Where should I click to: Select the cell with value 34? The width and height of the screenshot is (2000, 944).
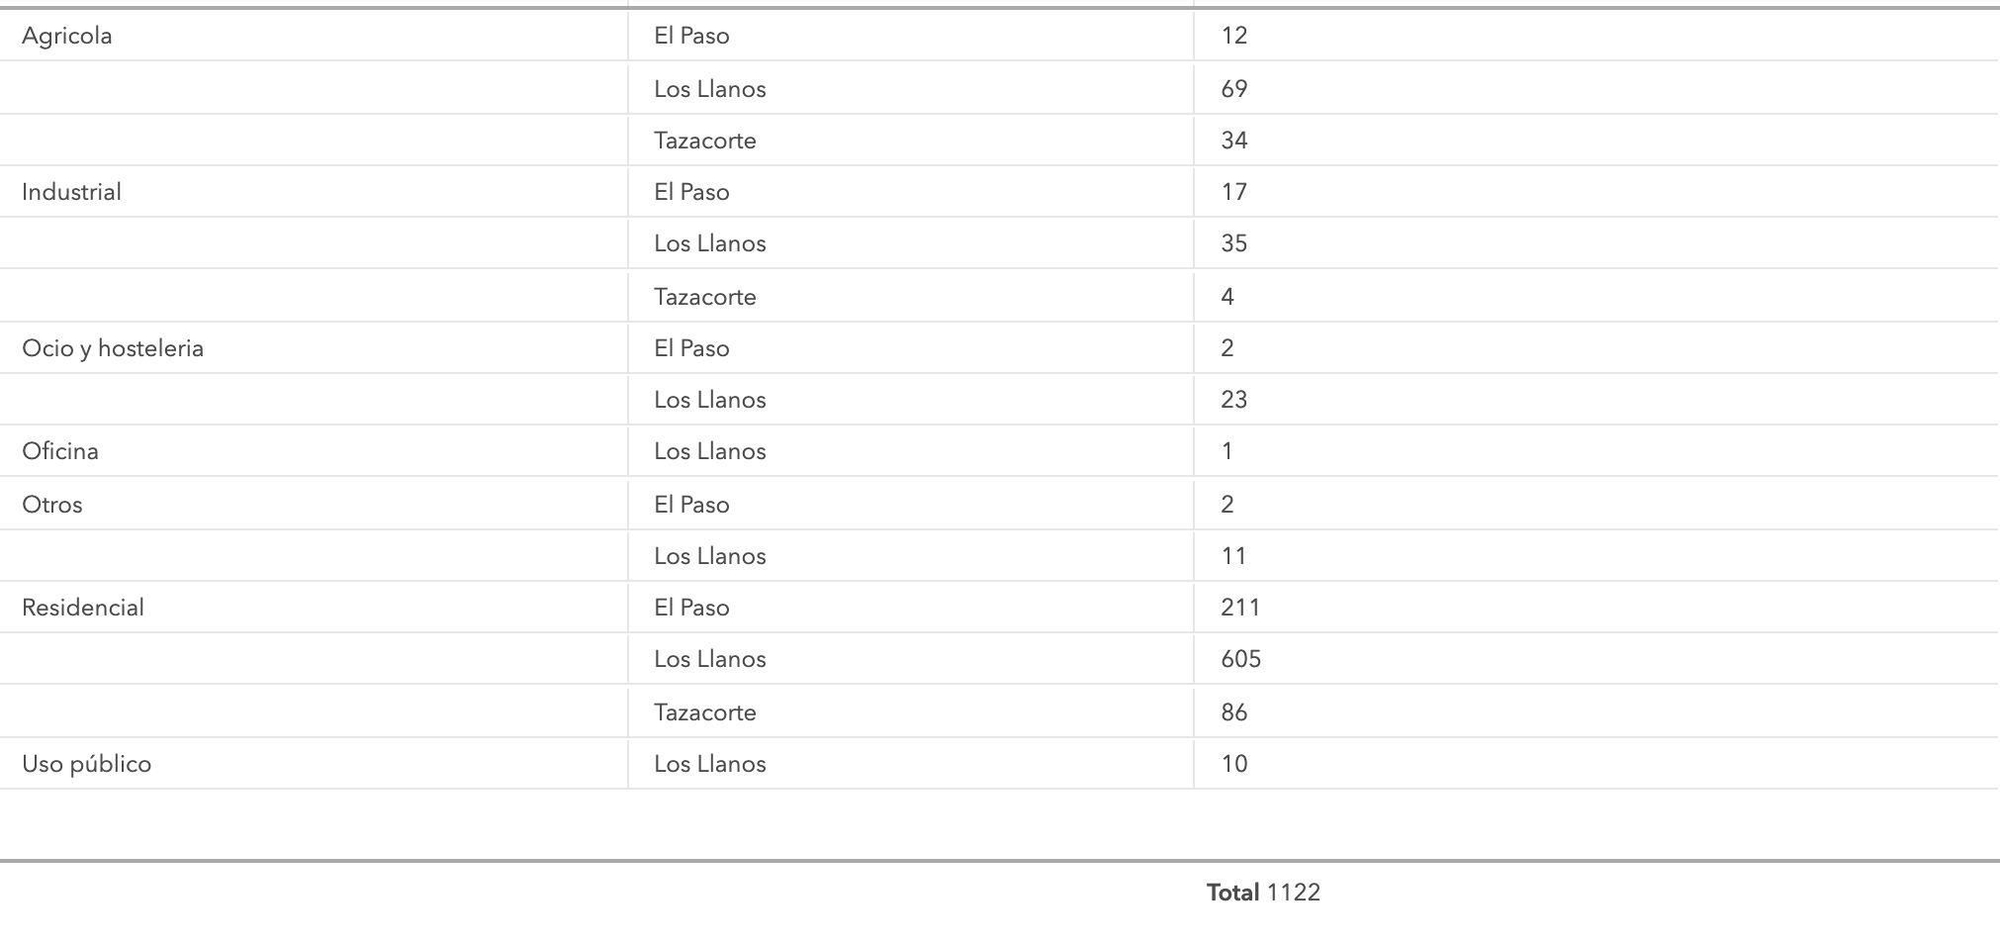tap(1234, 140)
